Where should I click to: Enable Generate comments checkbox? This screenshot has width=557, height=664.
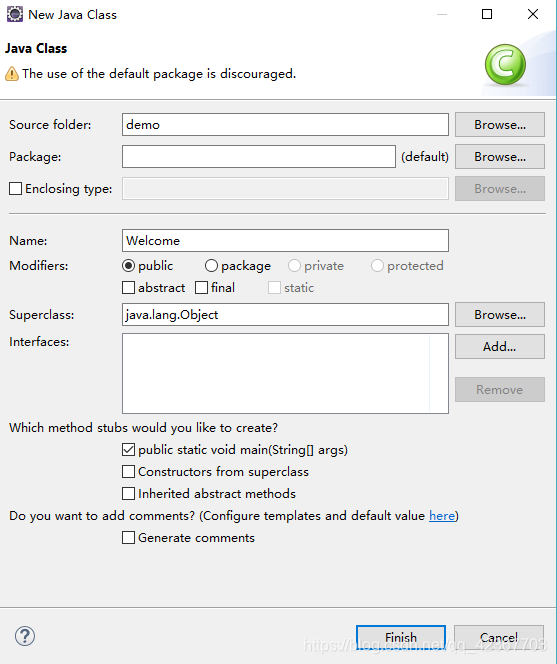point(128,537)
